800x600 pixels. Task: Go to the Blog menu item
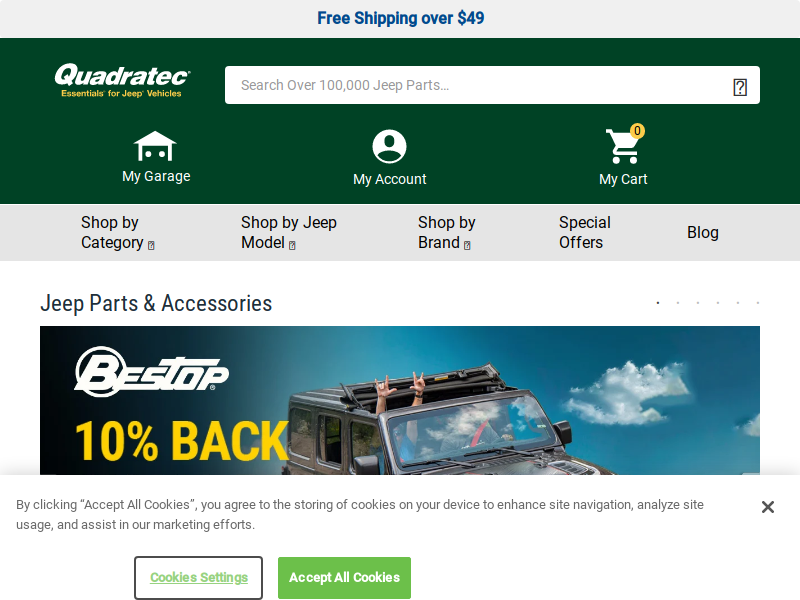point(703,233)
